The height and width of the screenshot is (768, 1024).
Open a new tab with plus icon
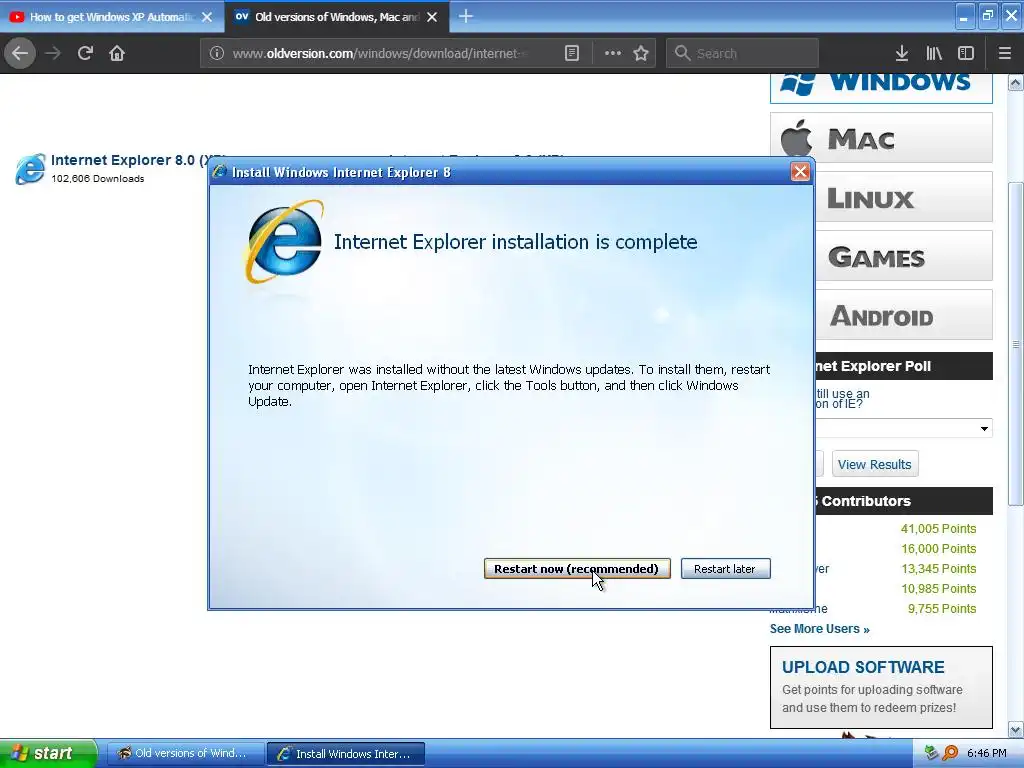click(466, 16)
